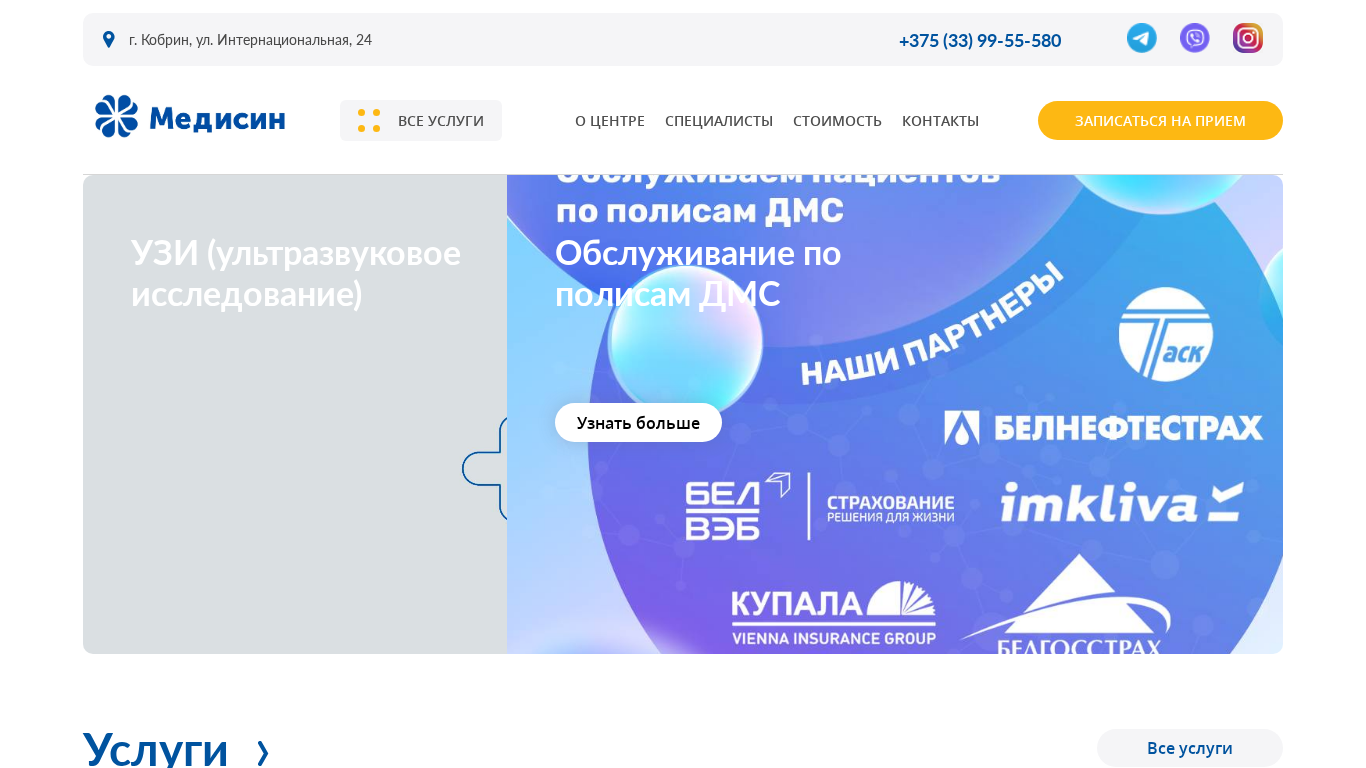The image size is (1366, 768).
Task: Click the four-dot grid icon in Все услуги
Action: (x=369, y=120)
